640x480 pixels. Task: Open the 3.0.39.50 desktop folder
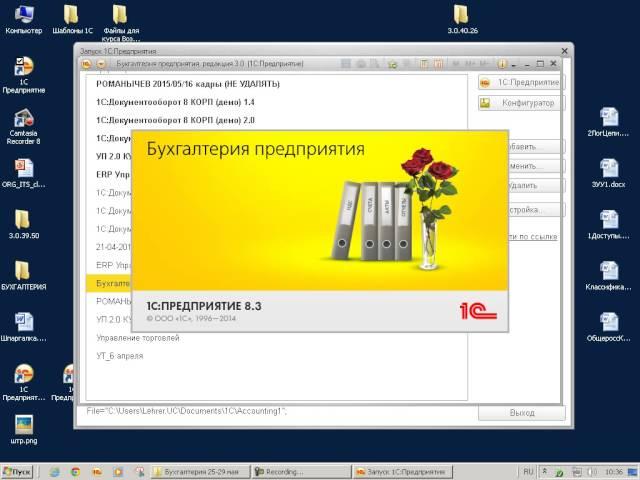point(23,220)
